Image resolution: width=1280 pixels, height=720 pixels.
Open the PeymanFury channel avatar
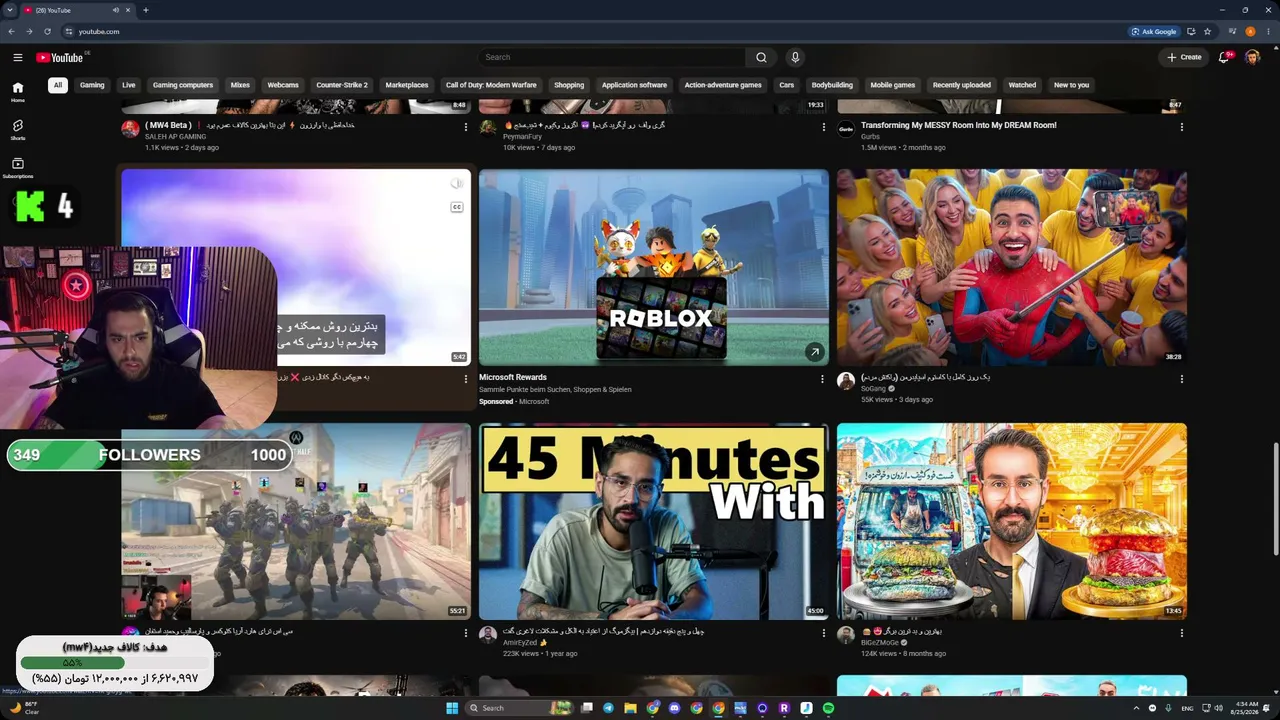[488, 128]
